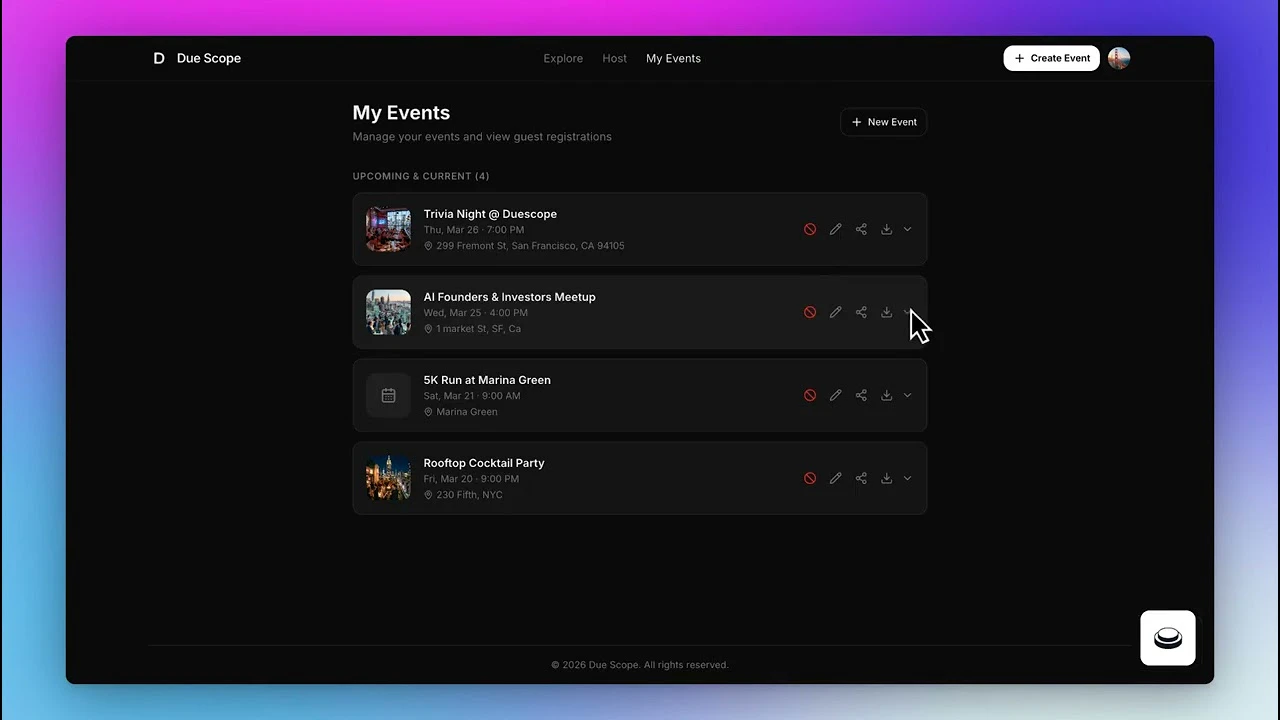Click the 230 Fifth, NYC location
The width and height of the screenshot is (1280, 720).
(469, 495)
